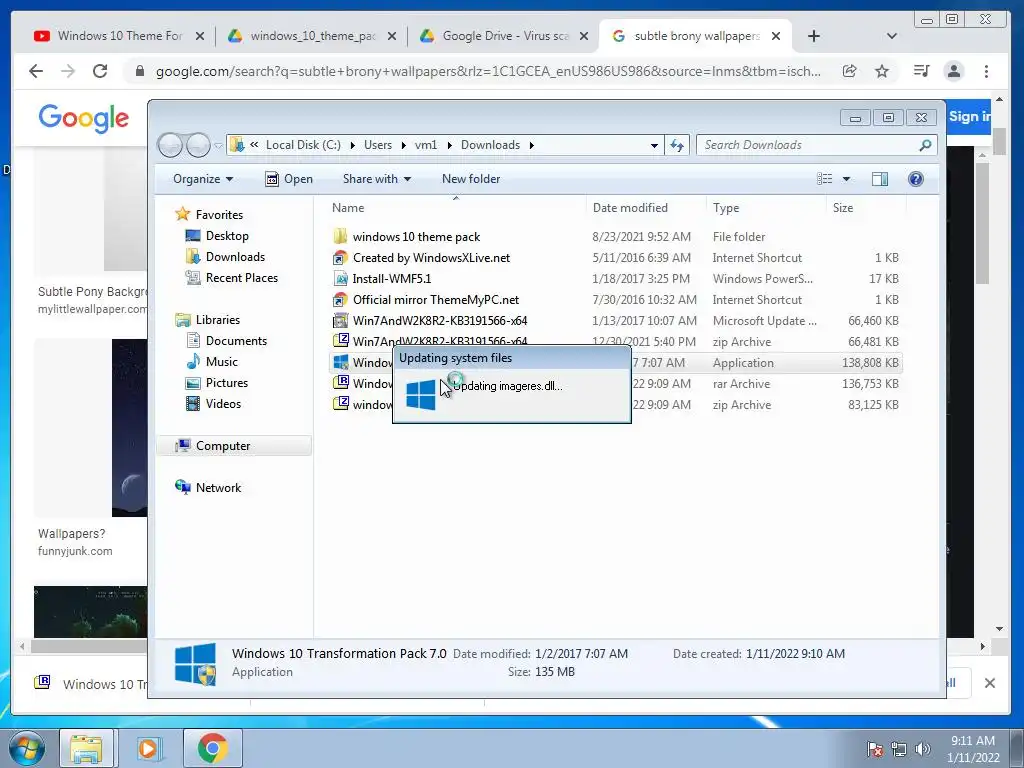This screenshot has height=768, width=1024.
Task: Open Chrome media control icon
Action: coord(921,71)
